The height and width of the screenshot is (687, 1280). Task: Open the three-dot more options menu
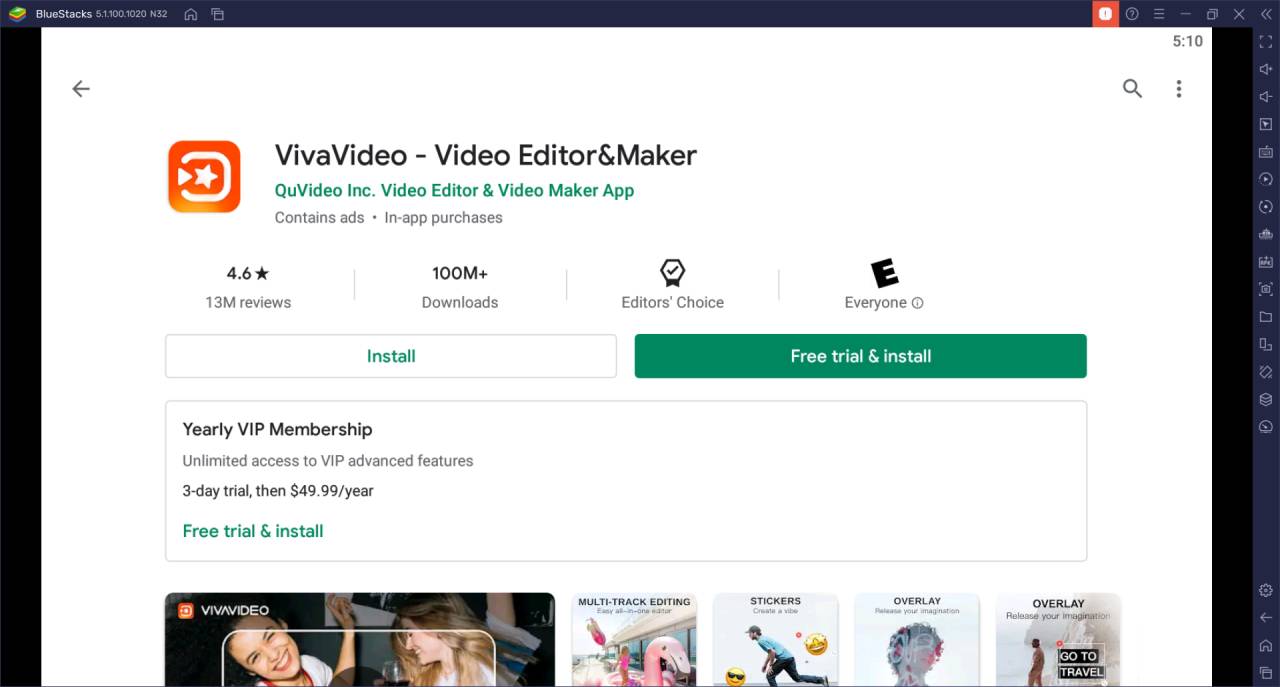tap(1179, 89)
